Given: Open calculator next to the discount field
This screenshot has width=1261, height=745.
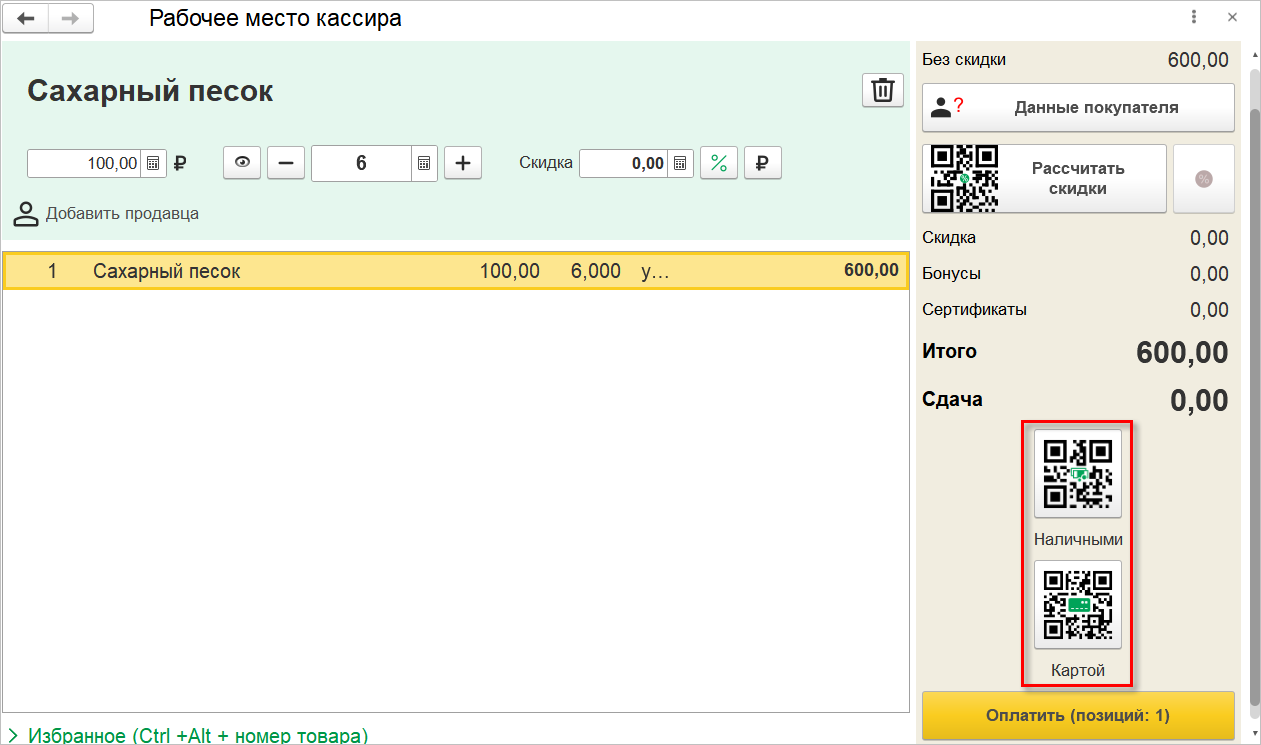Looking at the screenshot, I should coord(680,163).
